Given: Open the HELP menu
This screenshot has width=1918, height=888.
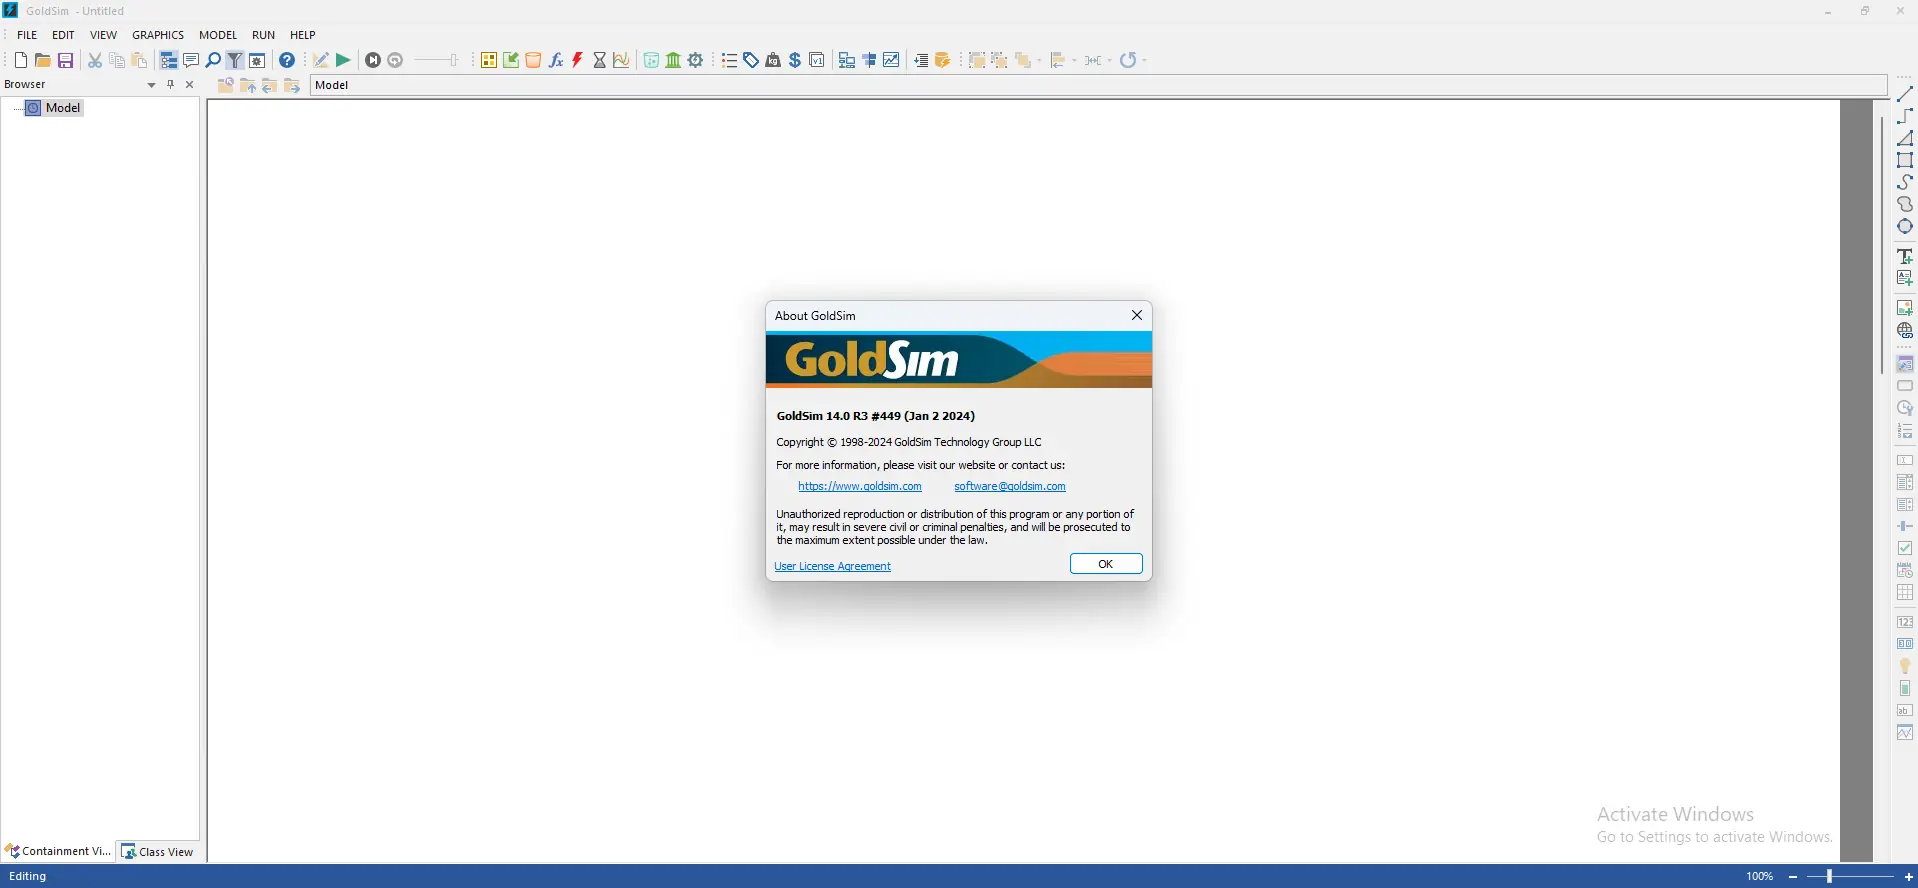Looking at the screenshot, I should point(302,35).
